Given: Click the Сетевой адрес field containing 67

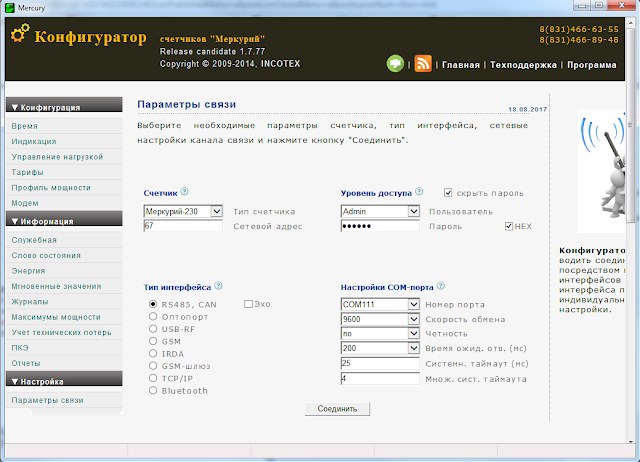Looking at the screenshot, I should pyautogui.click(x=183, y=226).
